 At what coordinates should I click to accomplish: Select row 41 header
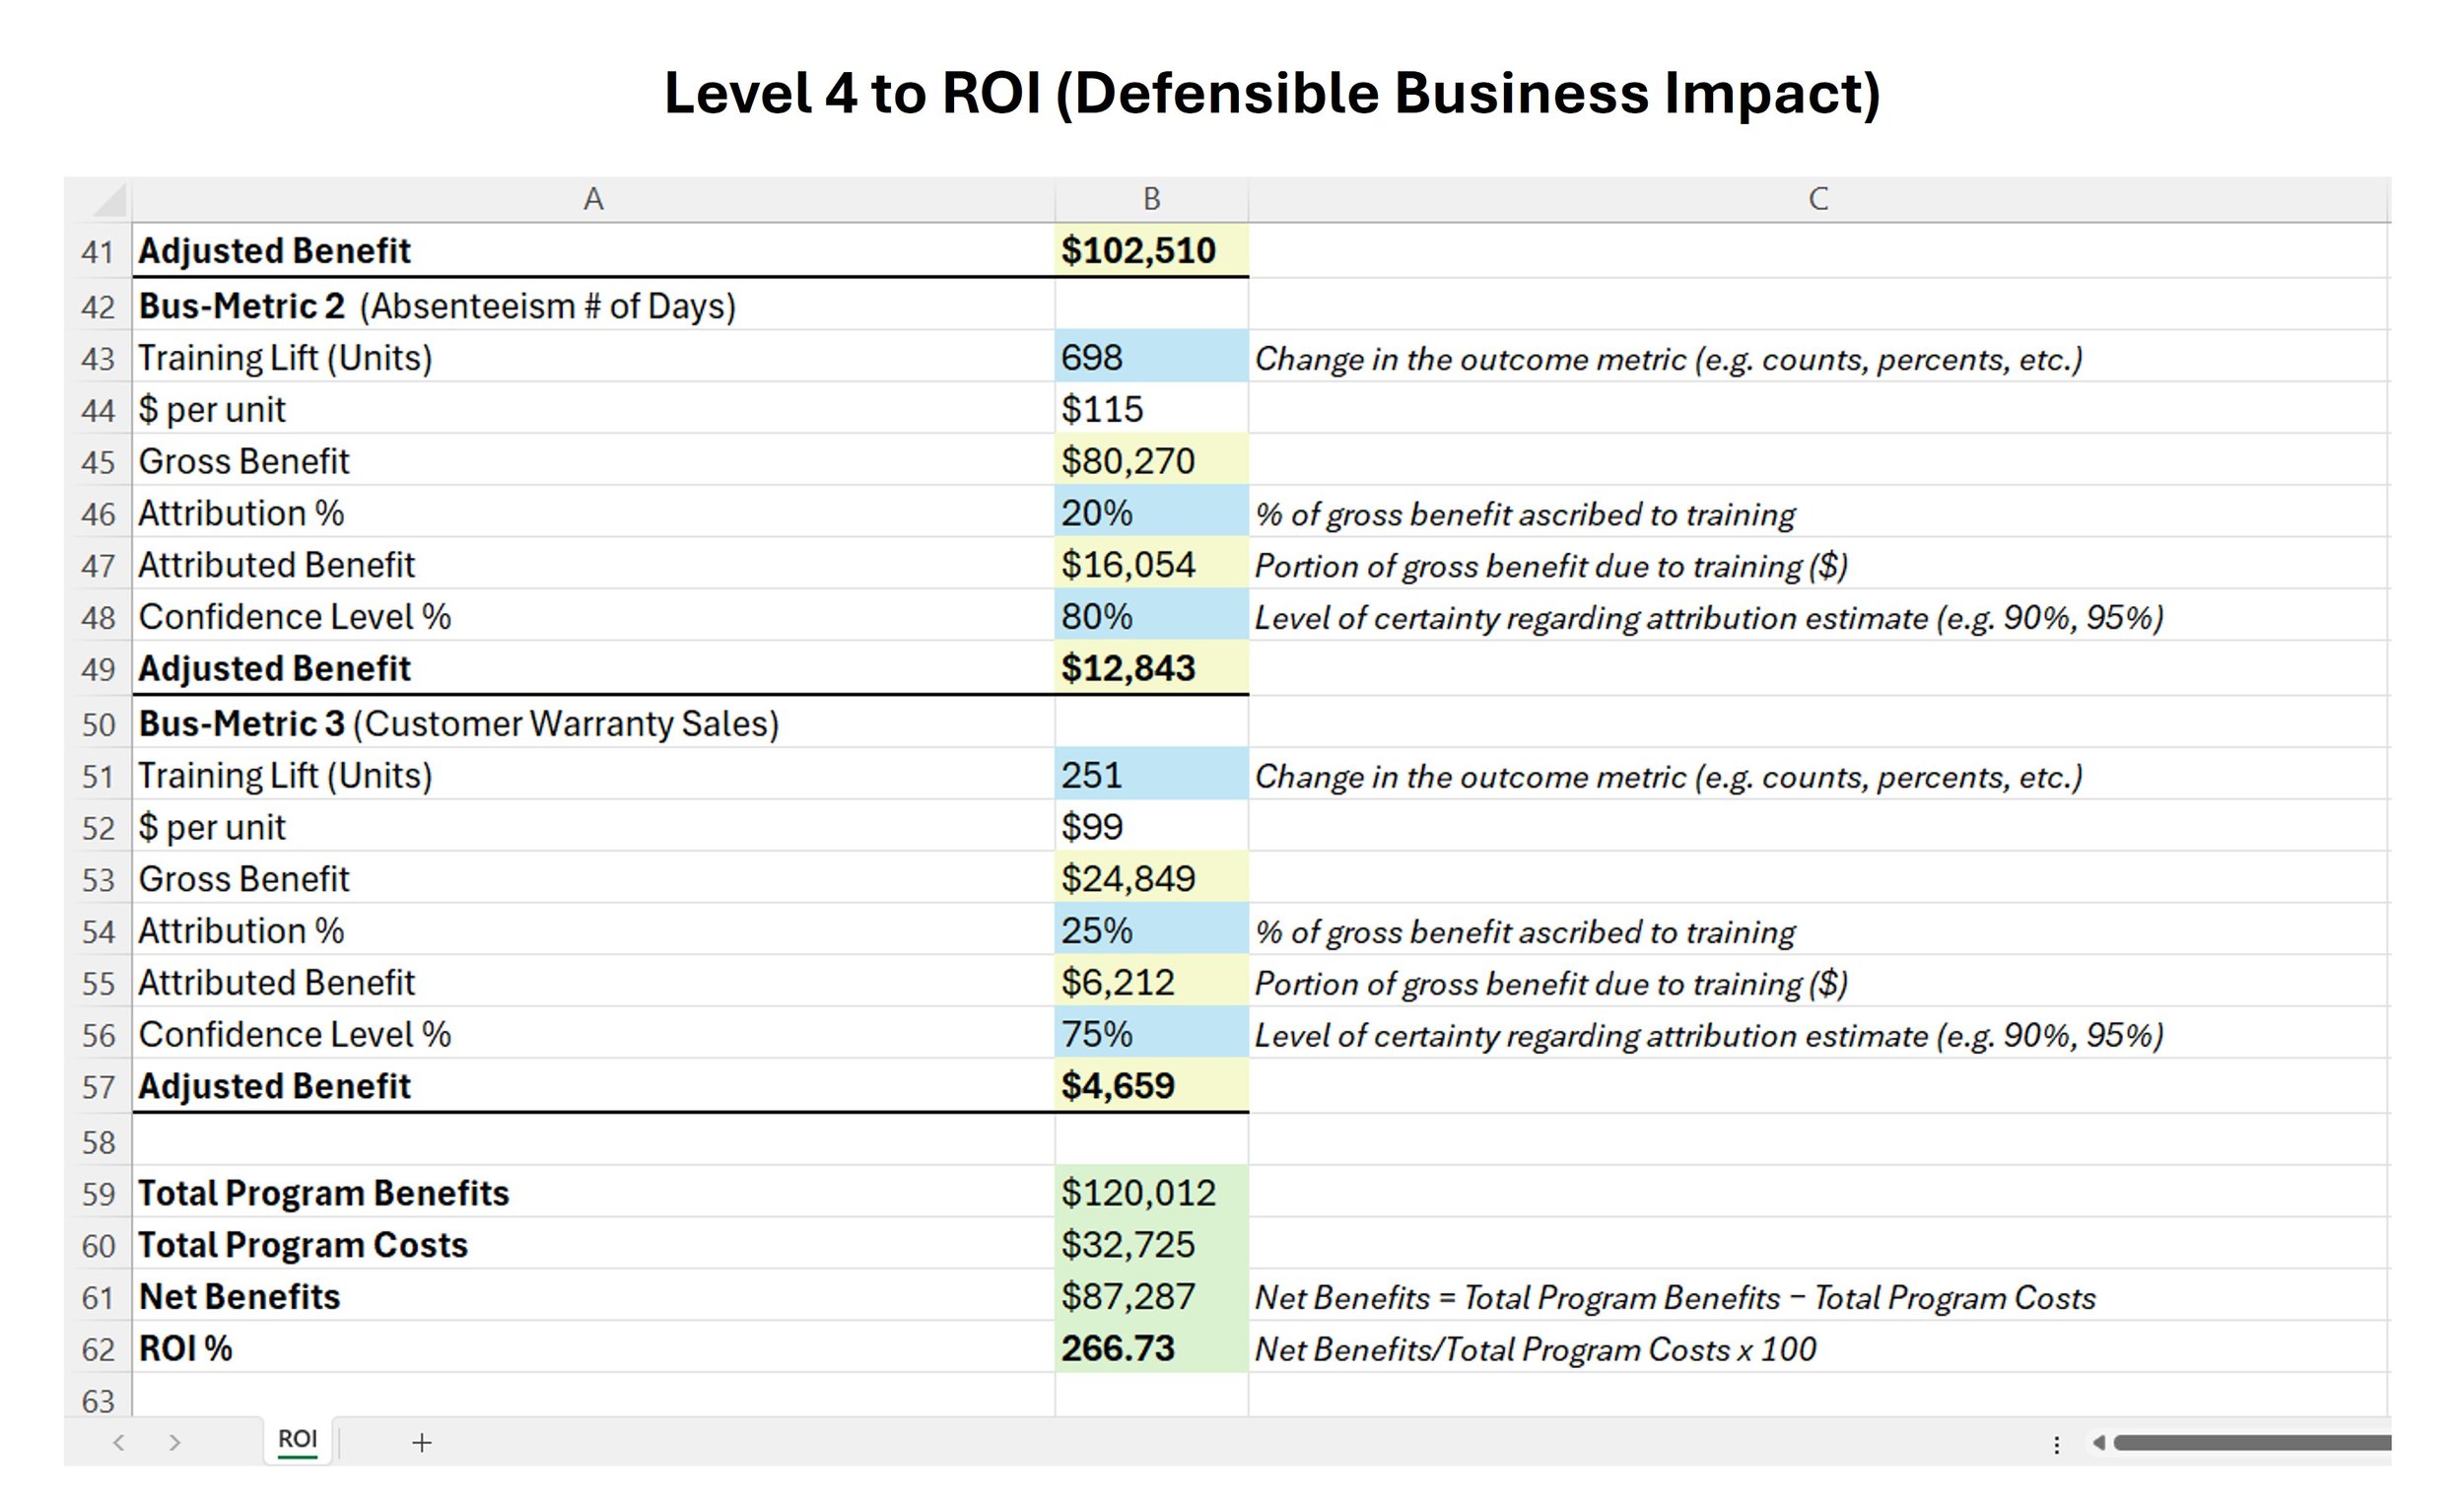click(x=98, y=251)
